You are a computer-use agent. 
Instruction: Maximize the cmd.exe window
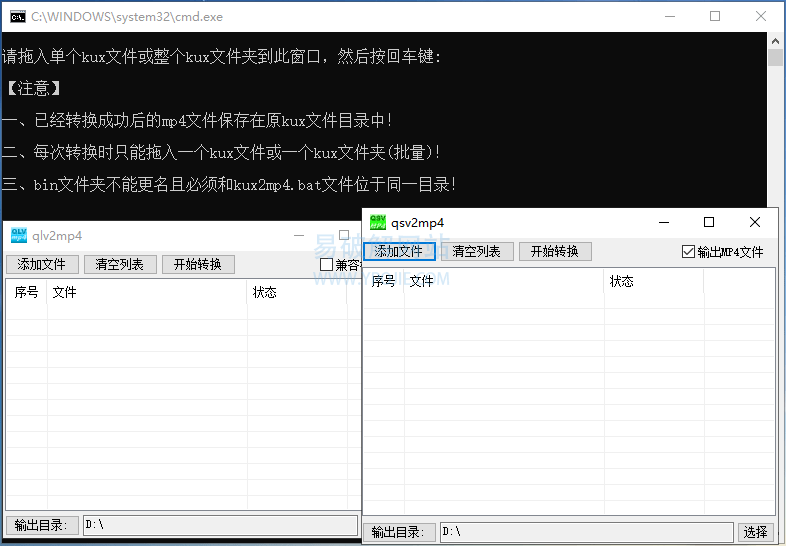[x=715, y=16]
